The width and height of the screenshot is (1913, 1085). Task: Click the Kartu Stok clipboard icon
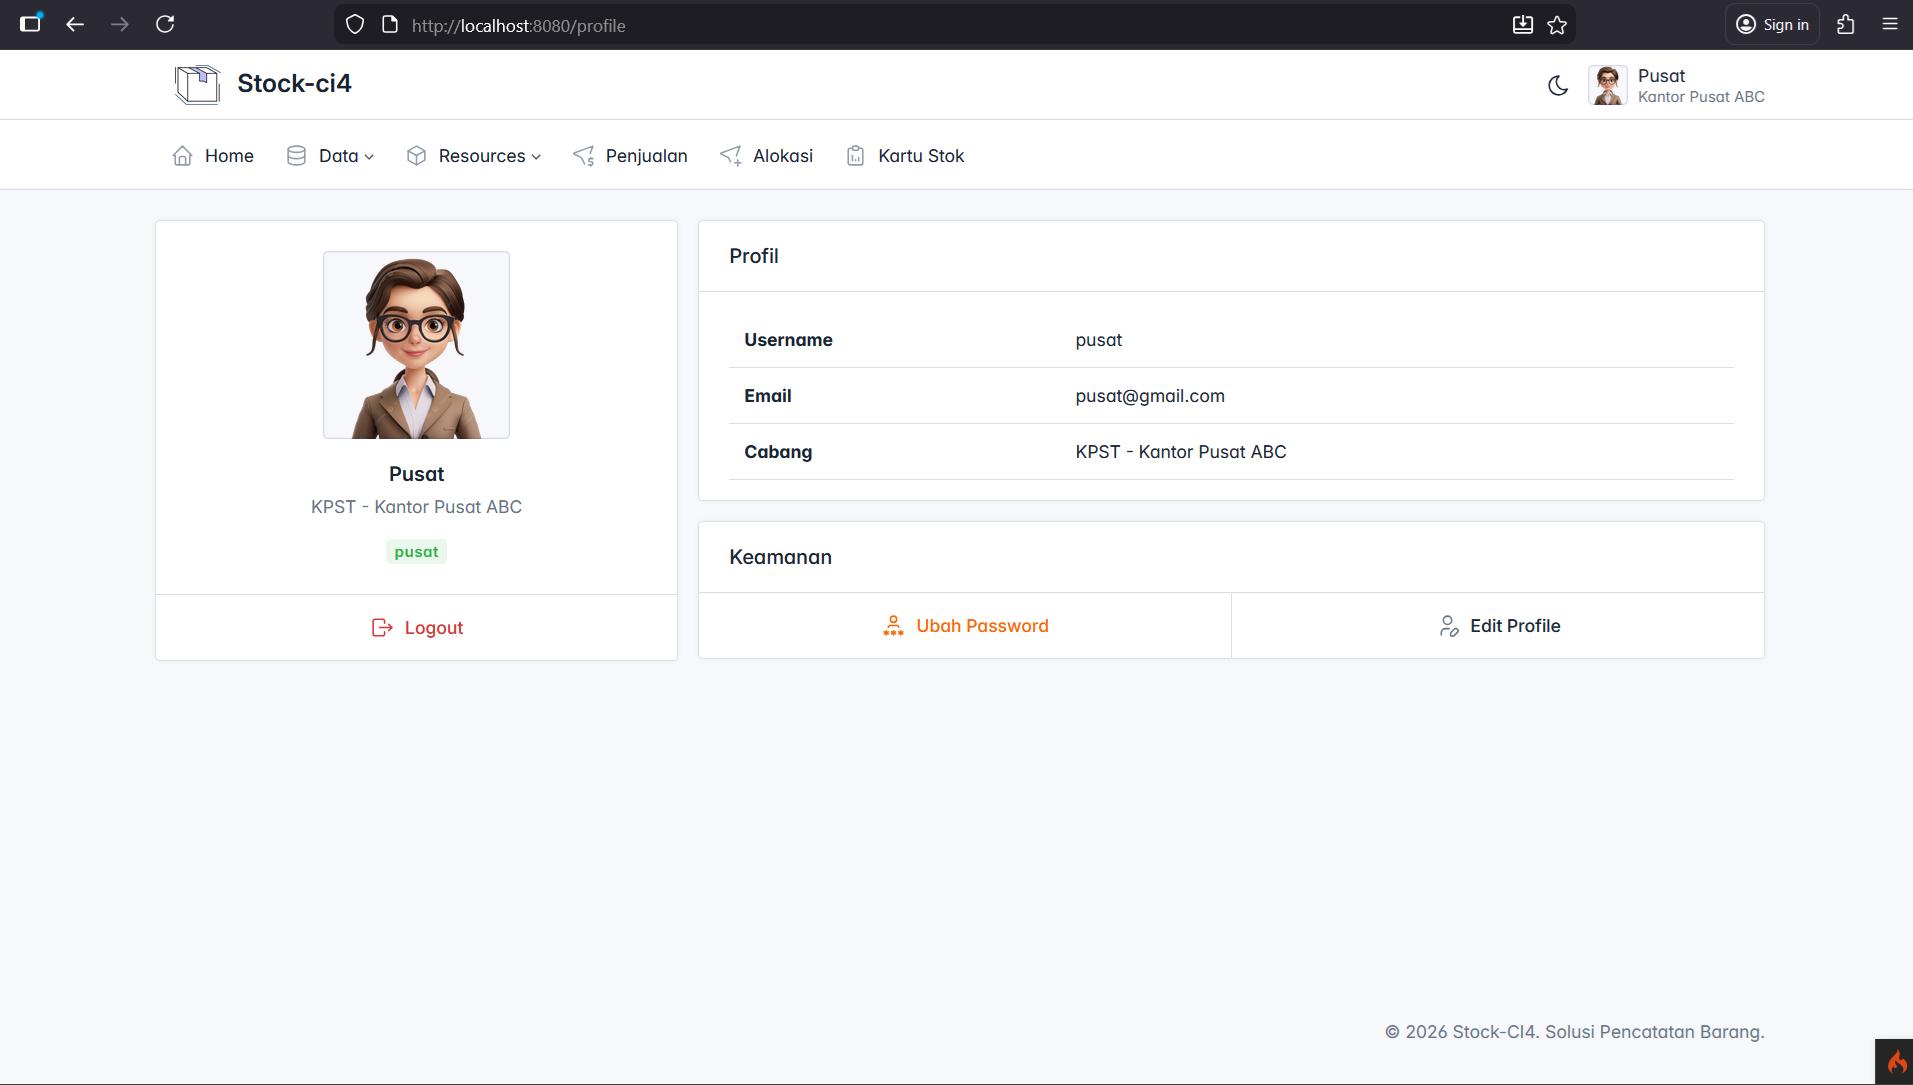point(856,156)
